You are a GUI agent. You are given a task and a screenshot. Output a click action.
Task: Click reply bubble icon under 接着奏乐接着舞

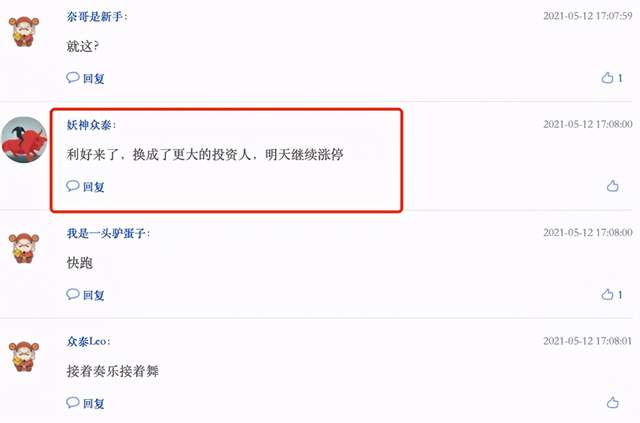click(73, 403)
